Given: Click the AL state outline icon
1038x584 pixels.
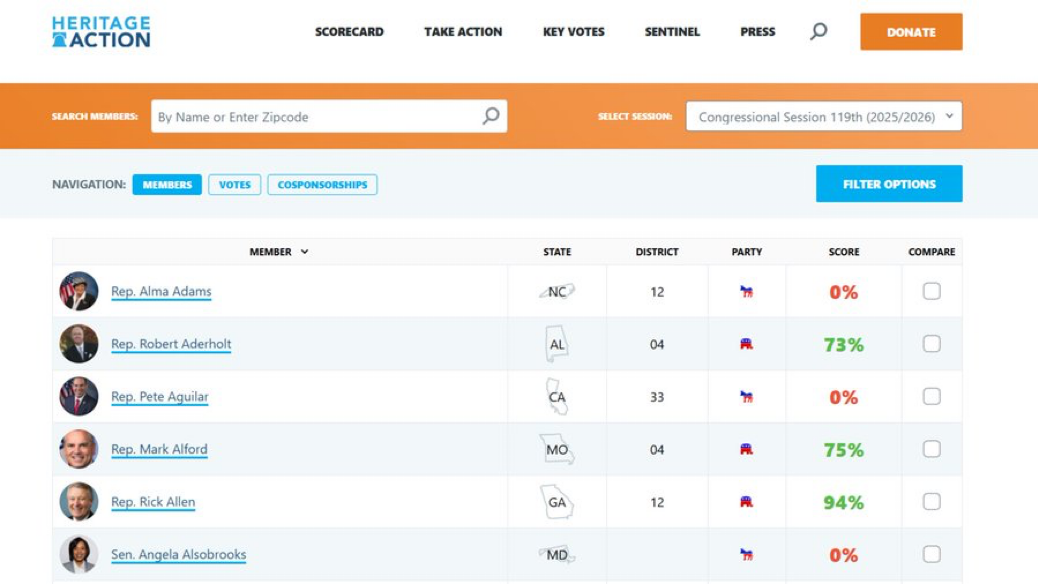Looking at the screenshot, I should pyautogui.click(x=557, y=344).
